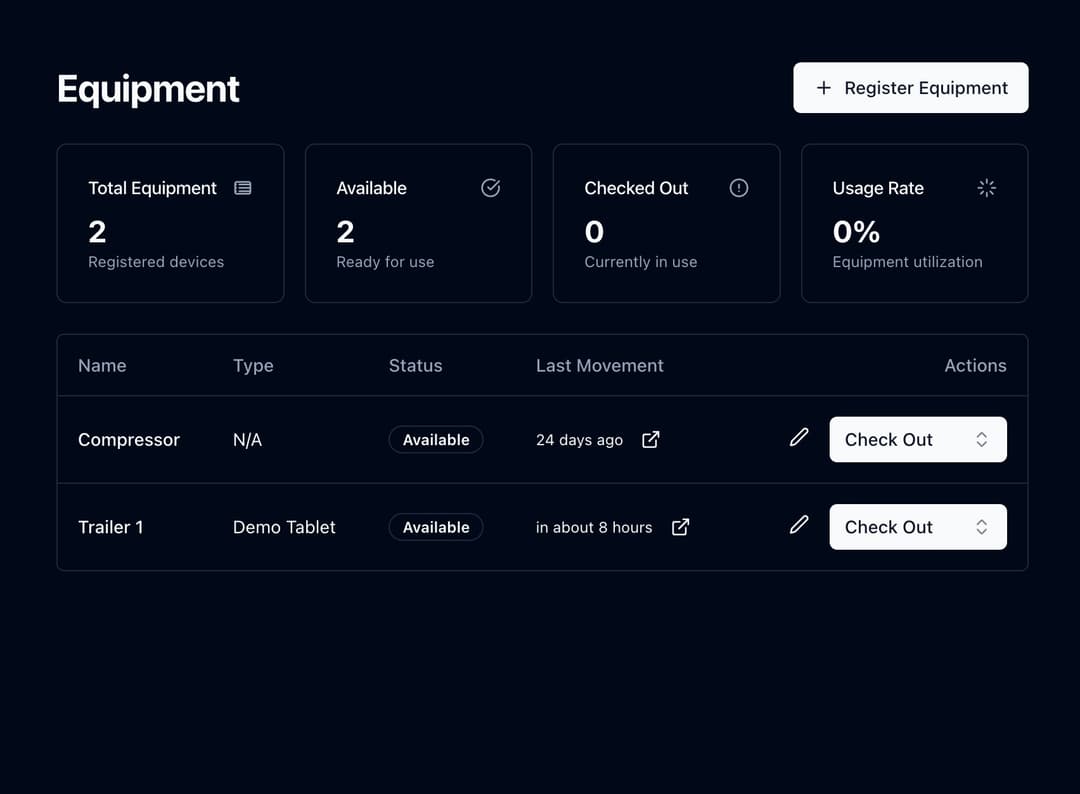Click the edit pencil for Compressor
Viewport: 1080px width, 794px height.
pos(798,438)
